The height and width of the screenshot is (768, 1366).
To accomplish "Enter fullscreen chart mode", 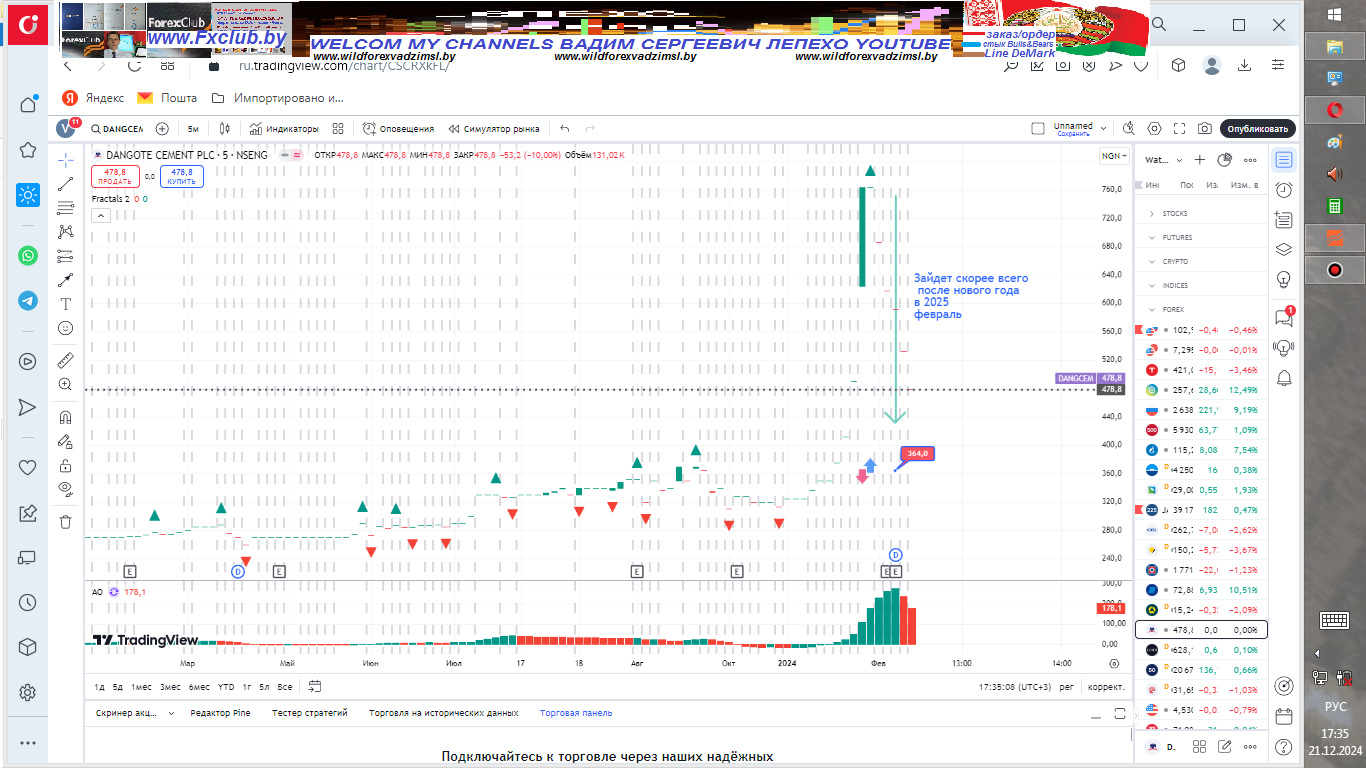I will tap(1180, 129).
